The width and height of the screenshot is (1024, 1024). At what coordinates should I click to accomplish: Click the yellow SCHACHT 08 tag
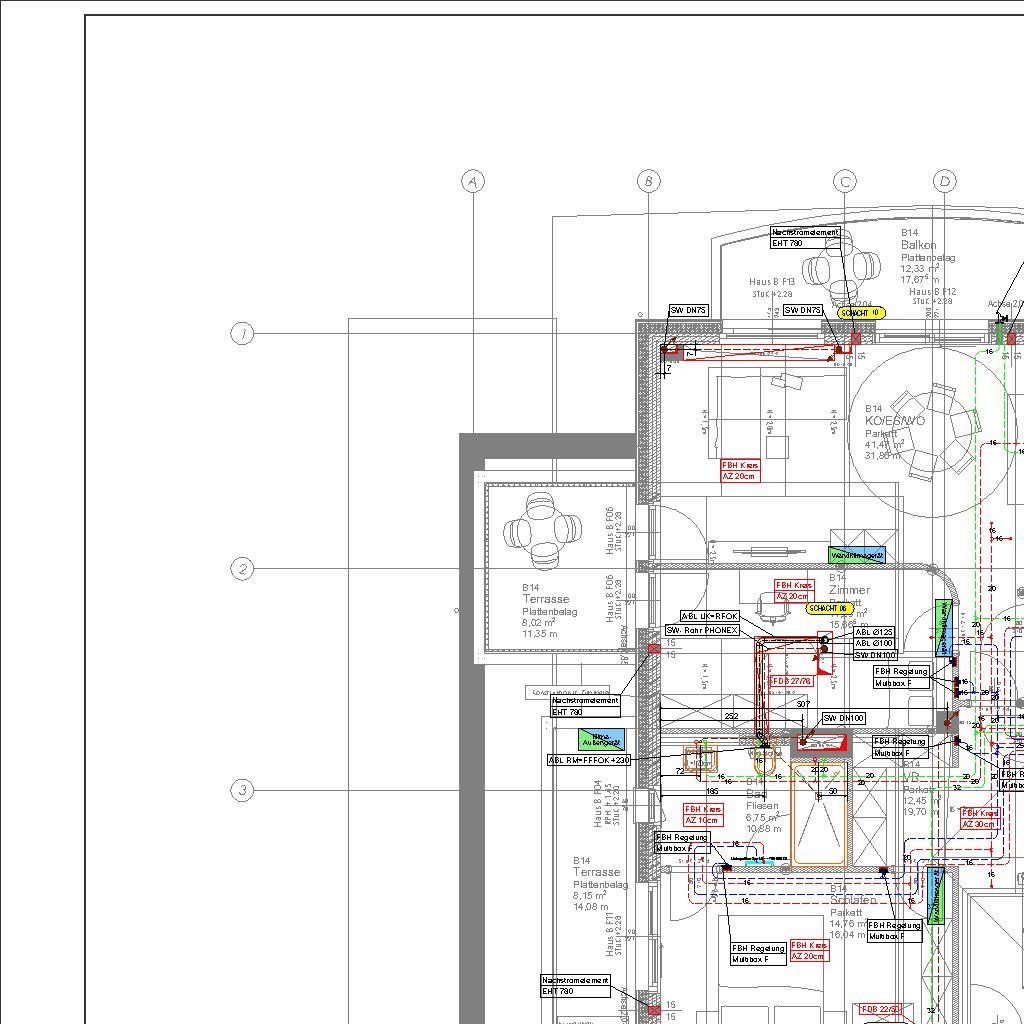(x=829, y=608)
